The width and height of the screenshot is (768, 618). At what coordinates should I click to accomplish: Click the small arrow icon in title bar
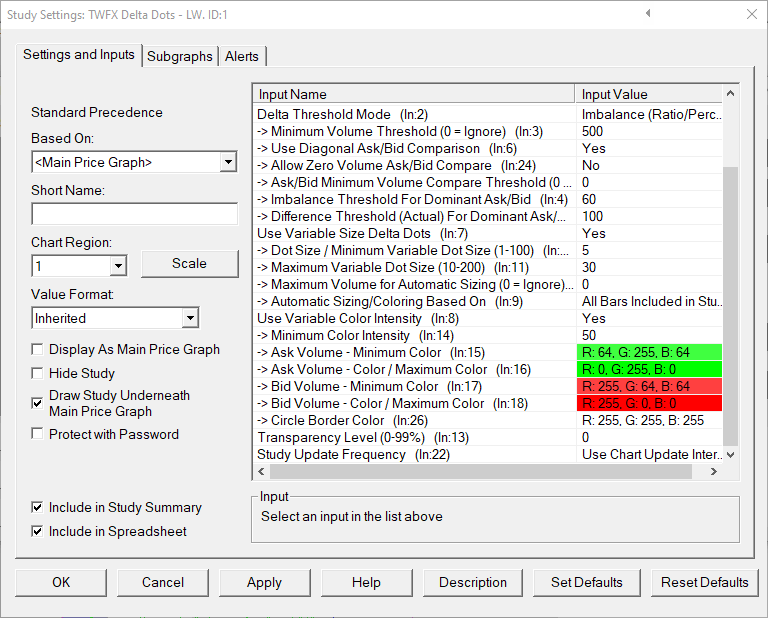point(648,14)
